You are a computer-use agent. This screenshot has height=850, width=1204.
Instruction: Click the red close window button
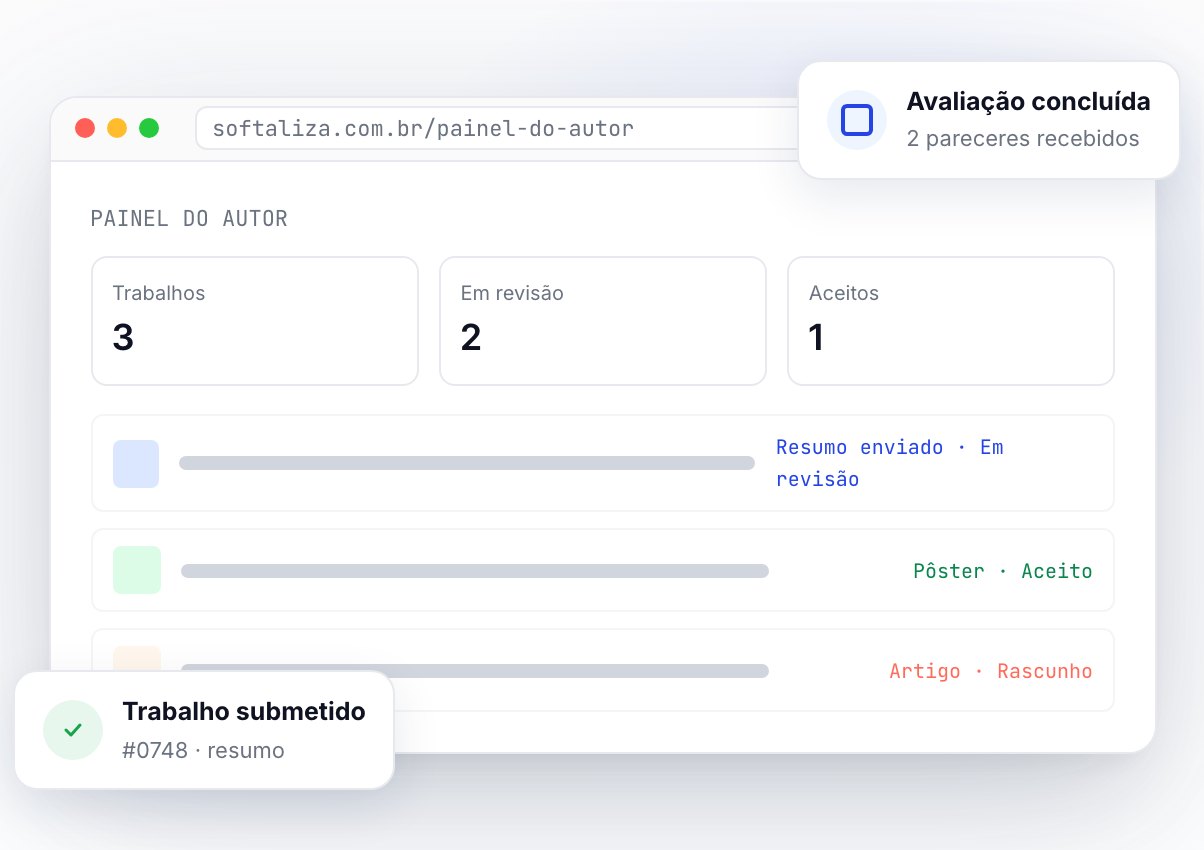point(85,128)
